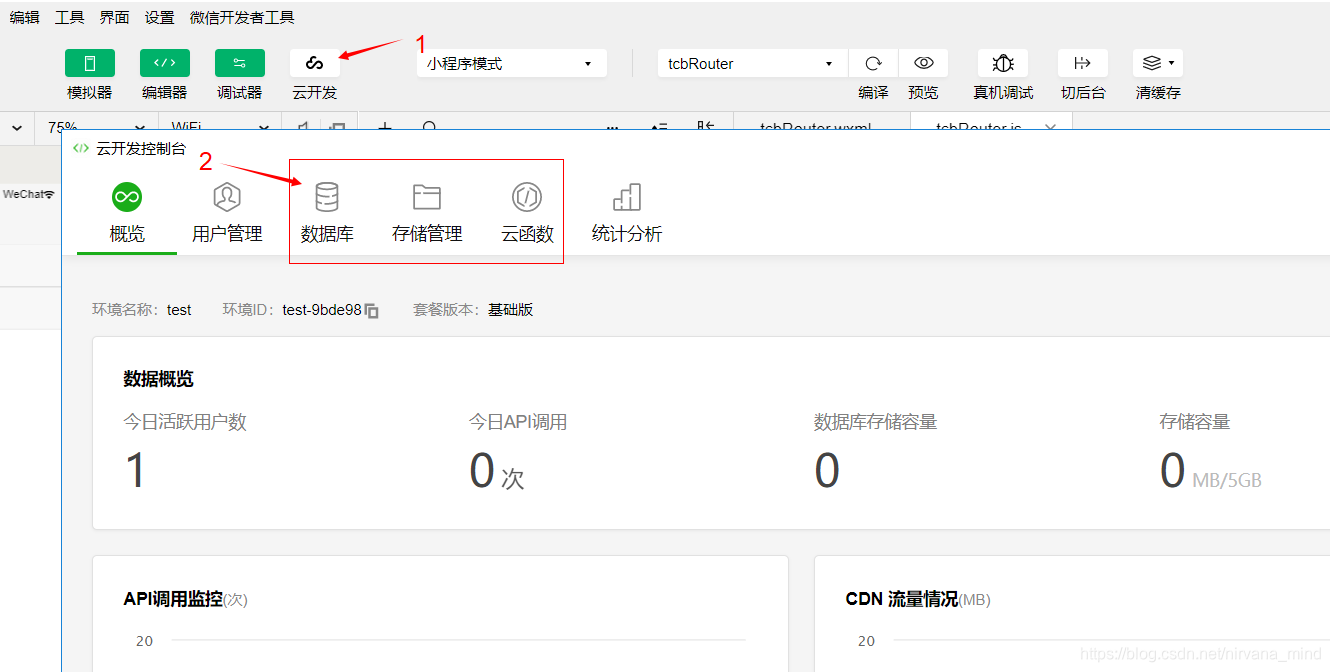The height and width of the screenshot is (672, 1330).
Task: Start 真机调试 remote device debugging
Action: coord(1003,63)
